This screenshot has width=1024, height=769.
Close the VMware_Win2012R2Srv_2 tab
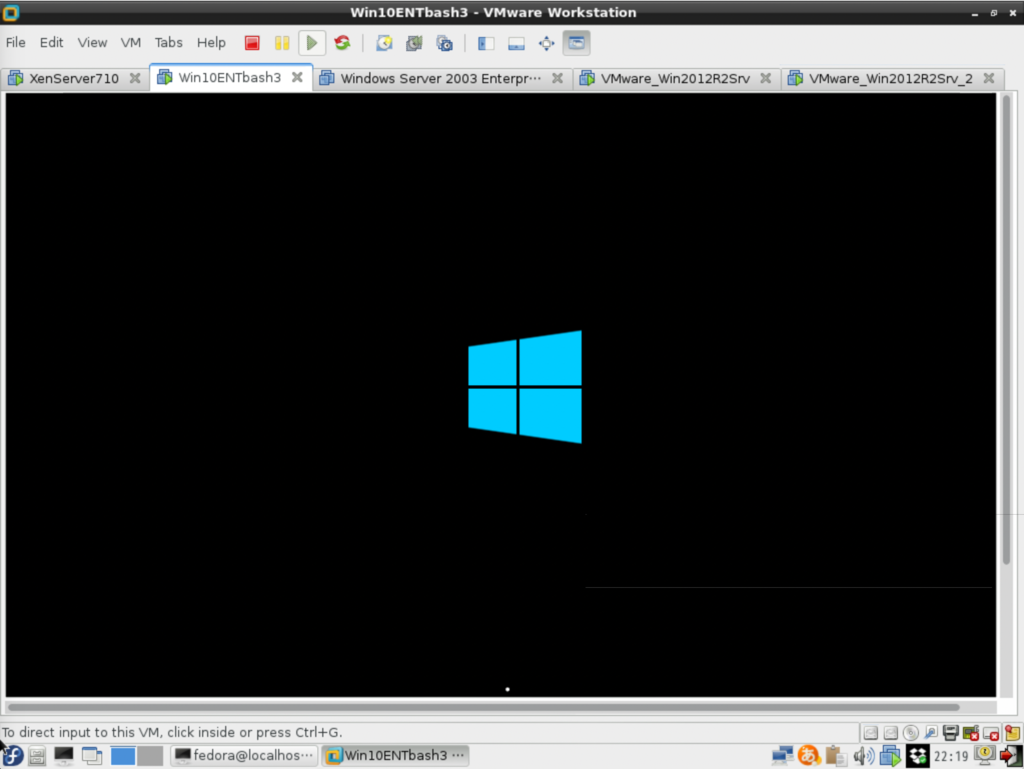(989, 78)
